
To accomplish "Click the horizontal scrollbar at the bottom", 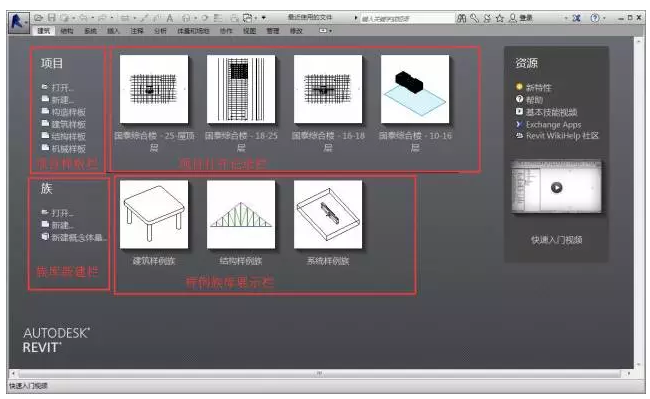I will (x=319, y=373).
